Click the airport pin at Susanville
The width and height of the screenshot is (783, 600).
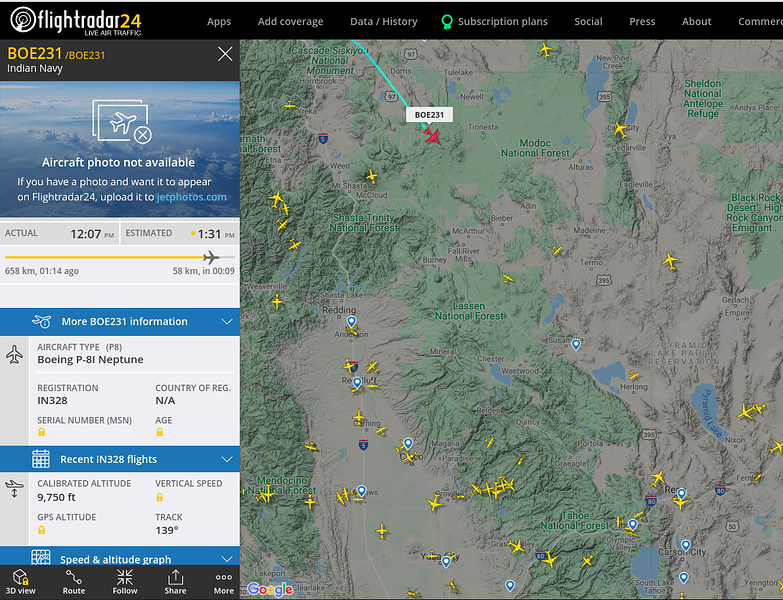pyautogui.click(x=576, y=344)
